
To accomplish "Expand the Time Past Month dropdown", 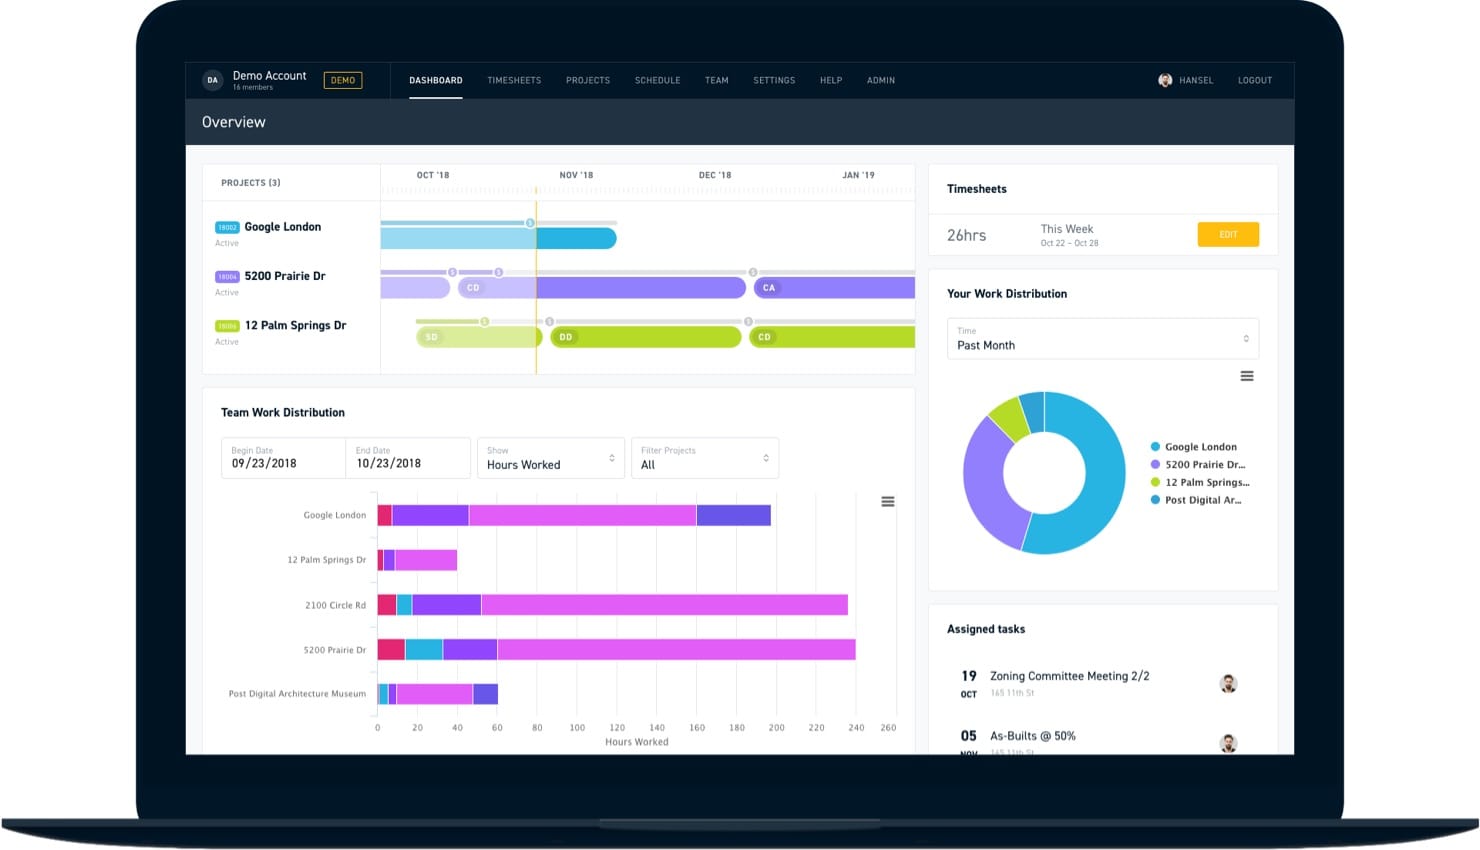I will (1103, 338).
